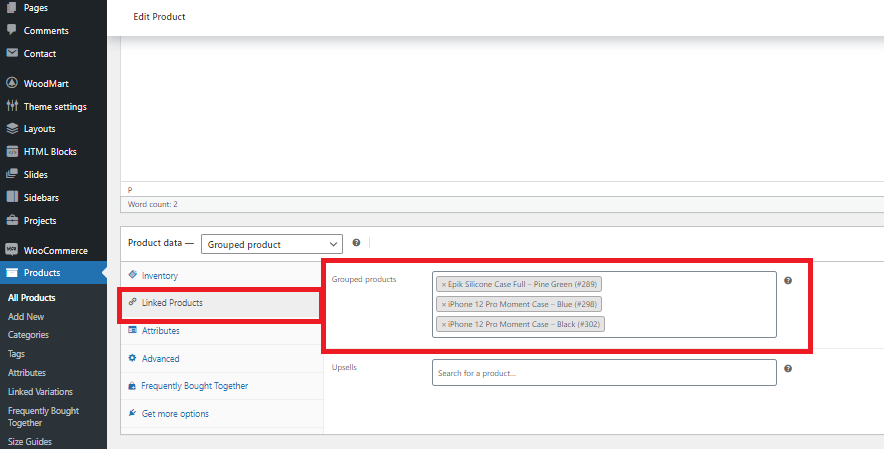
Task: Click the Frequently Bought Together bag icon
Action: pyautogui.click(x=132, y=386)
